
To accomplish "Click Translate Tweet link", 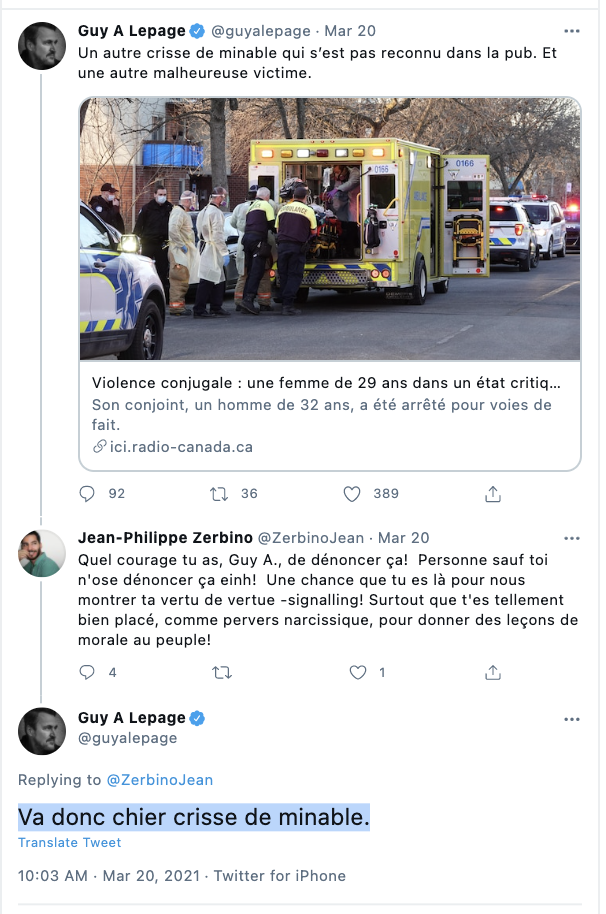I will (x=69, y=842).
